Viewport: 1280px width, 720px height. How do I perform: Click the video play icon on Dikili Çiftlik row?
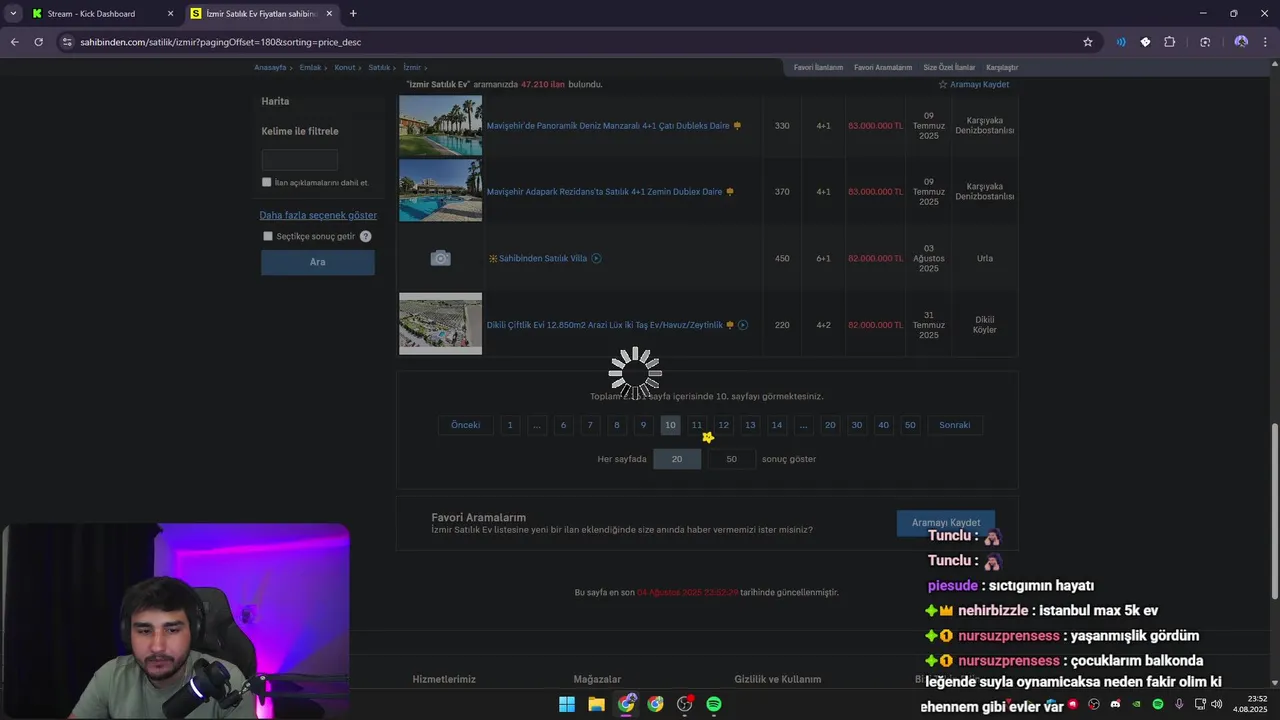[742, 325]
